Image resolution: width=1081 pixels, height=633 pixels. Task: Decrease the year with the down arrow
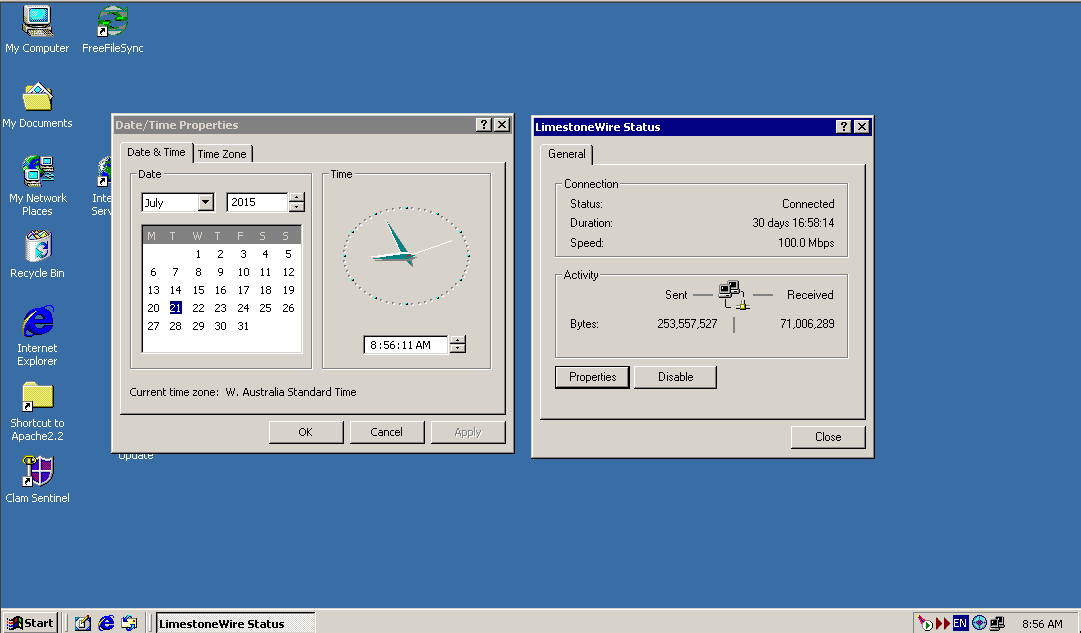pyautogui.click(x=296, y=207)
